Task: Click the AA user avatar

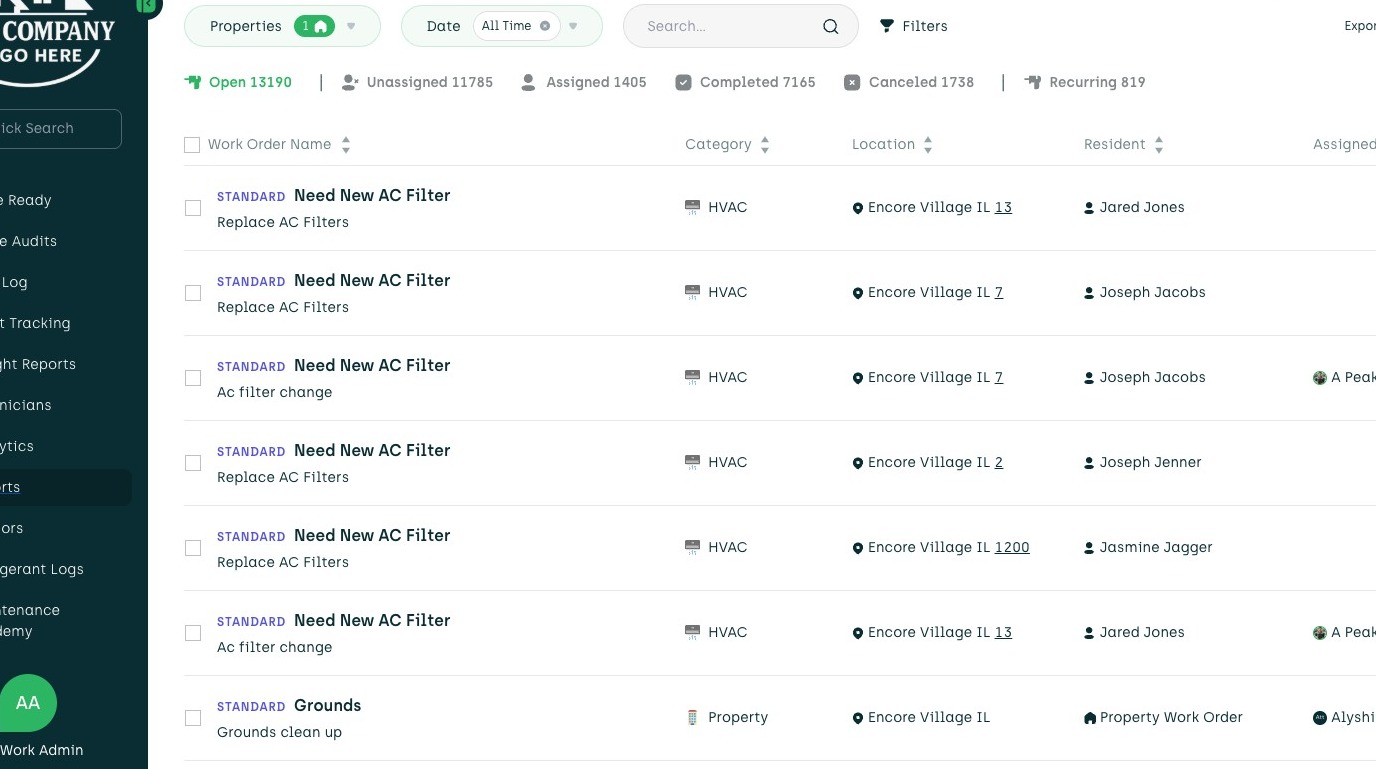Action: (28, 703)
